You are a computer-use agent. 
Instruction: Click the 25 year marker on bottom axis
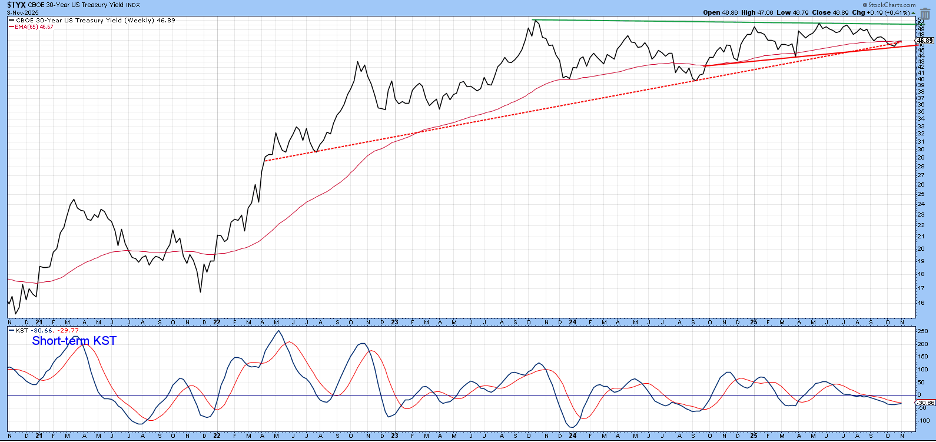751,436
